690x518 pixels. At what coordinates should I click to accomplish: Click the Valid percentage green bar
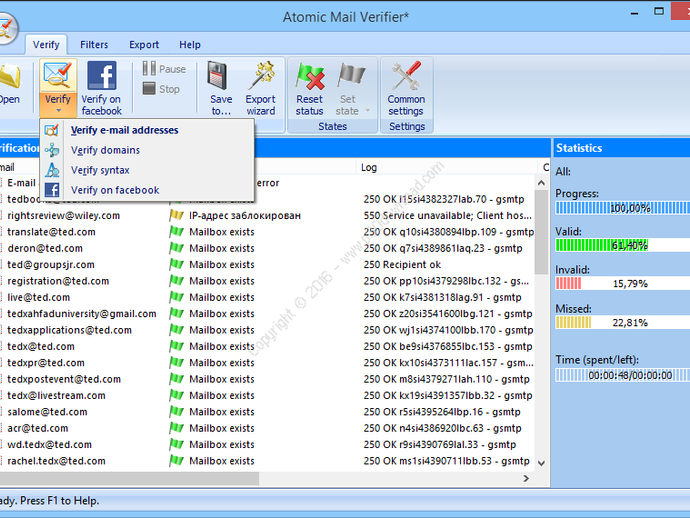[x=622, y=245]
